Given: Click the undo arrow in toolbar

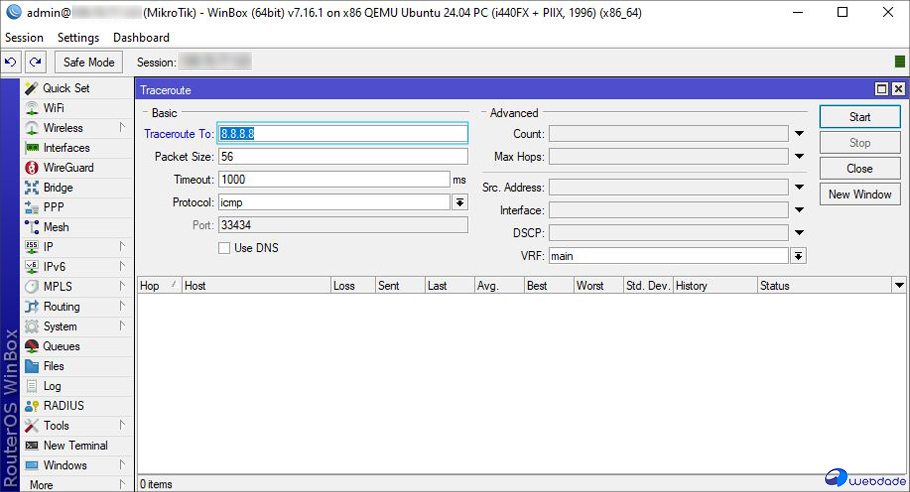Looking at the screenshot, I should tap(11, 62).
